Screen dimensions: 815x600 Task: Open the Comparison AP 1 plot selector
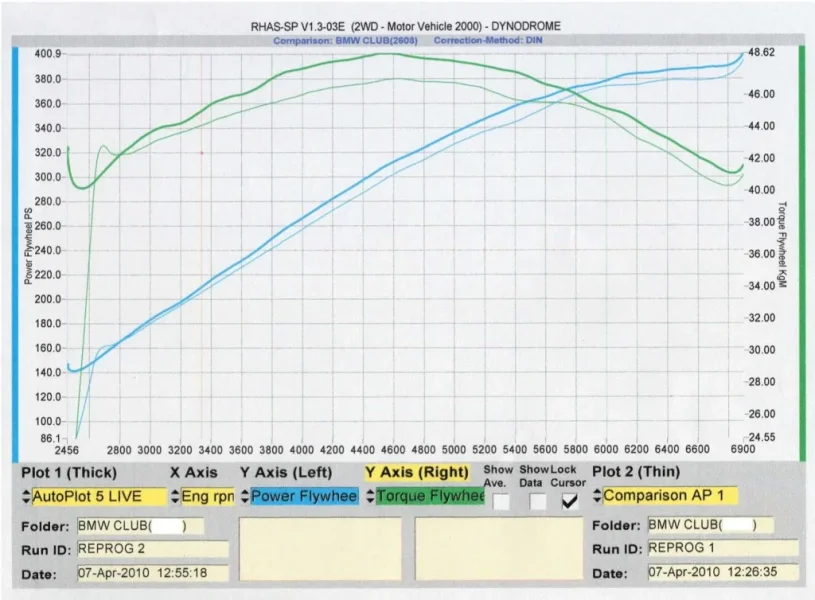tap(670, 495)
